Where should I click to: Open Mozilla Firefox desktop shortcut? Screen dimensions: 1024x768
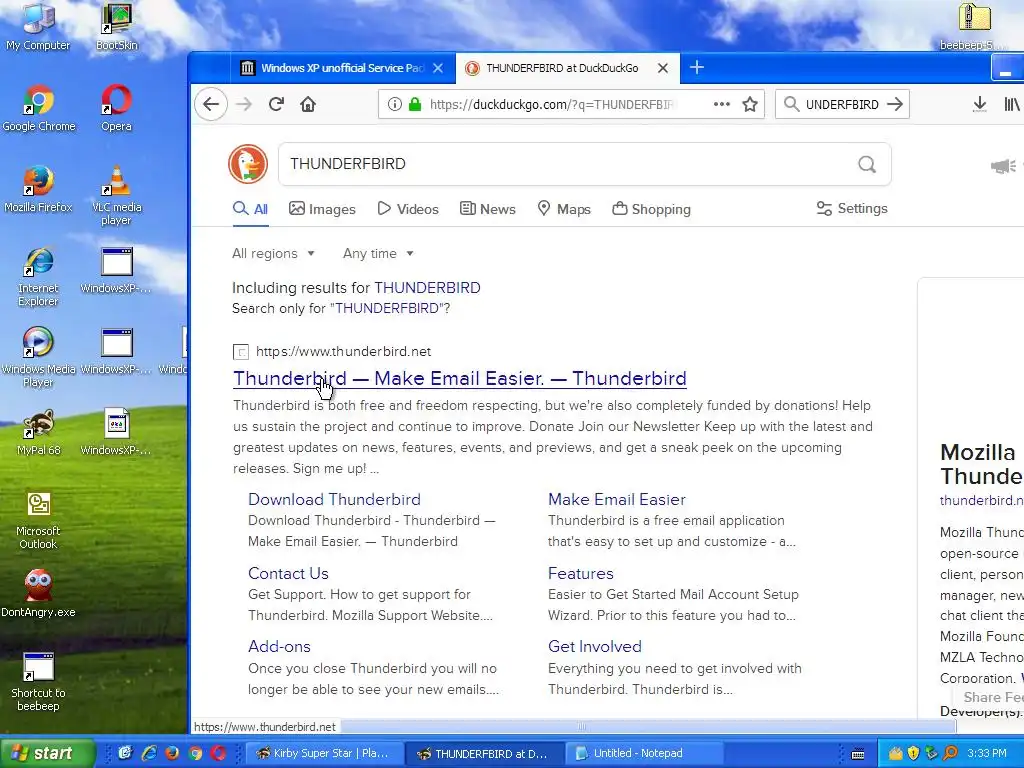coord(38,189)
